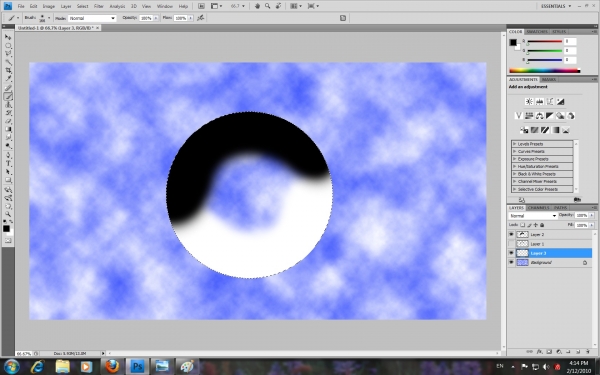Toggle airbrush mode in options bar
The height and width of the screenshot is (375, 600).
201,18
